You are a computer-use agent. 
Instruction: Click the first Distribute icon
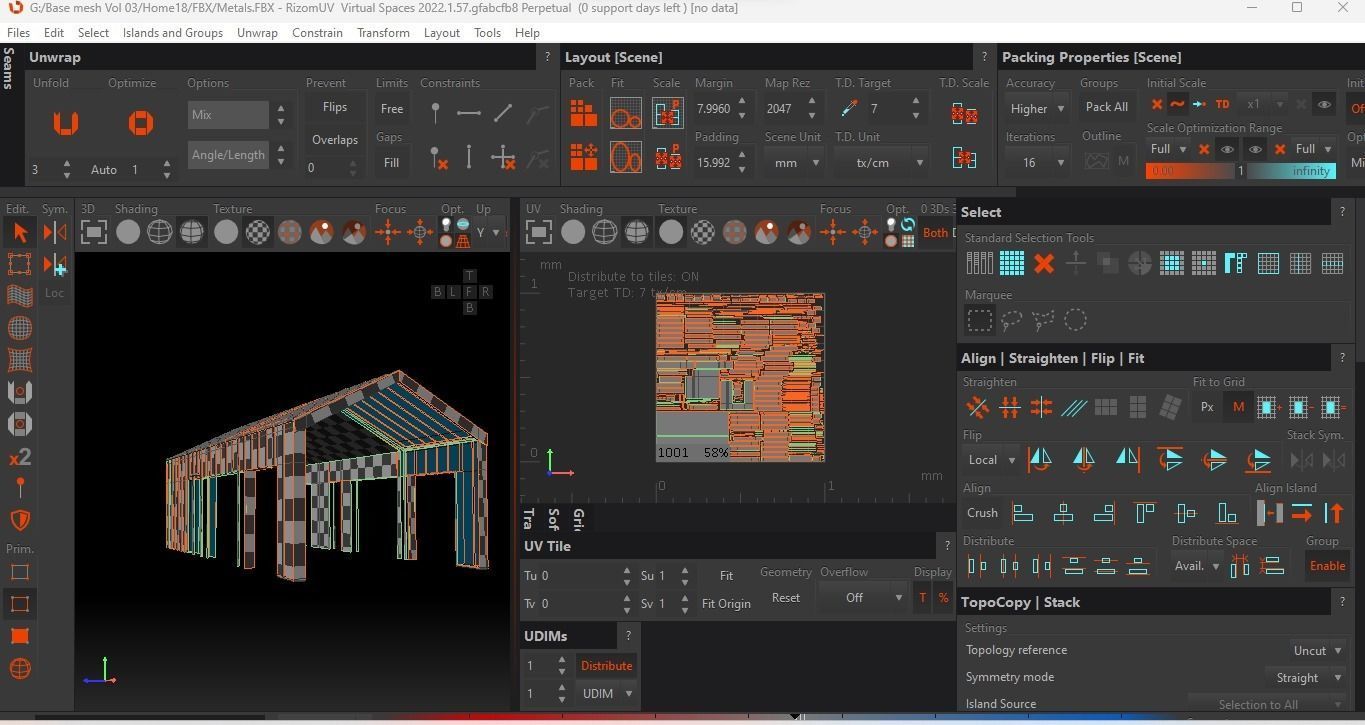click(x=977, y=566)
